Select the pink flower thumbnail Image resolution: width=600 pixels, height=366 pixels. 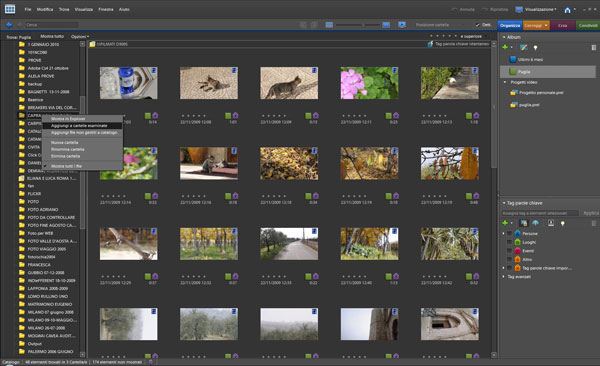pyautogui.click(x=369, y=83)
